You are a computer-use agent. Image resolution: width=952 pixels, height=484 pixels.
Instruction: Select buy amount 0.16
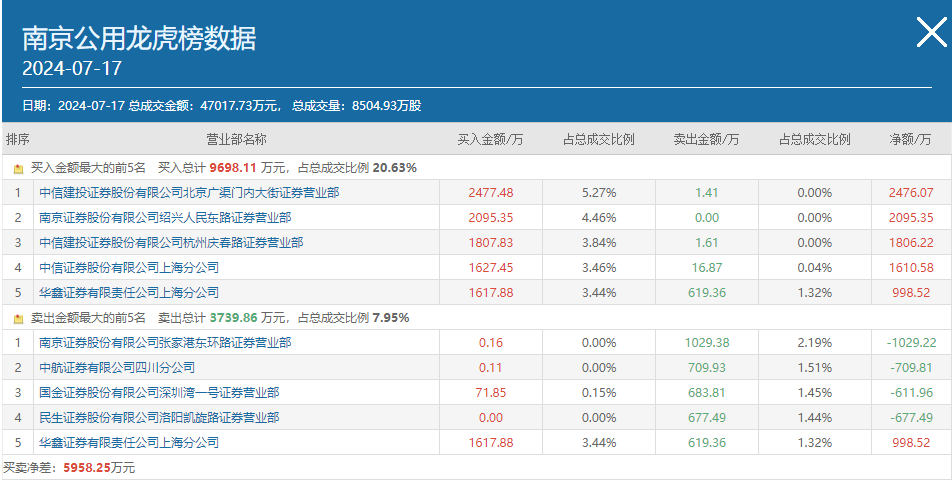491,343
